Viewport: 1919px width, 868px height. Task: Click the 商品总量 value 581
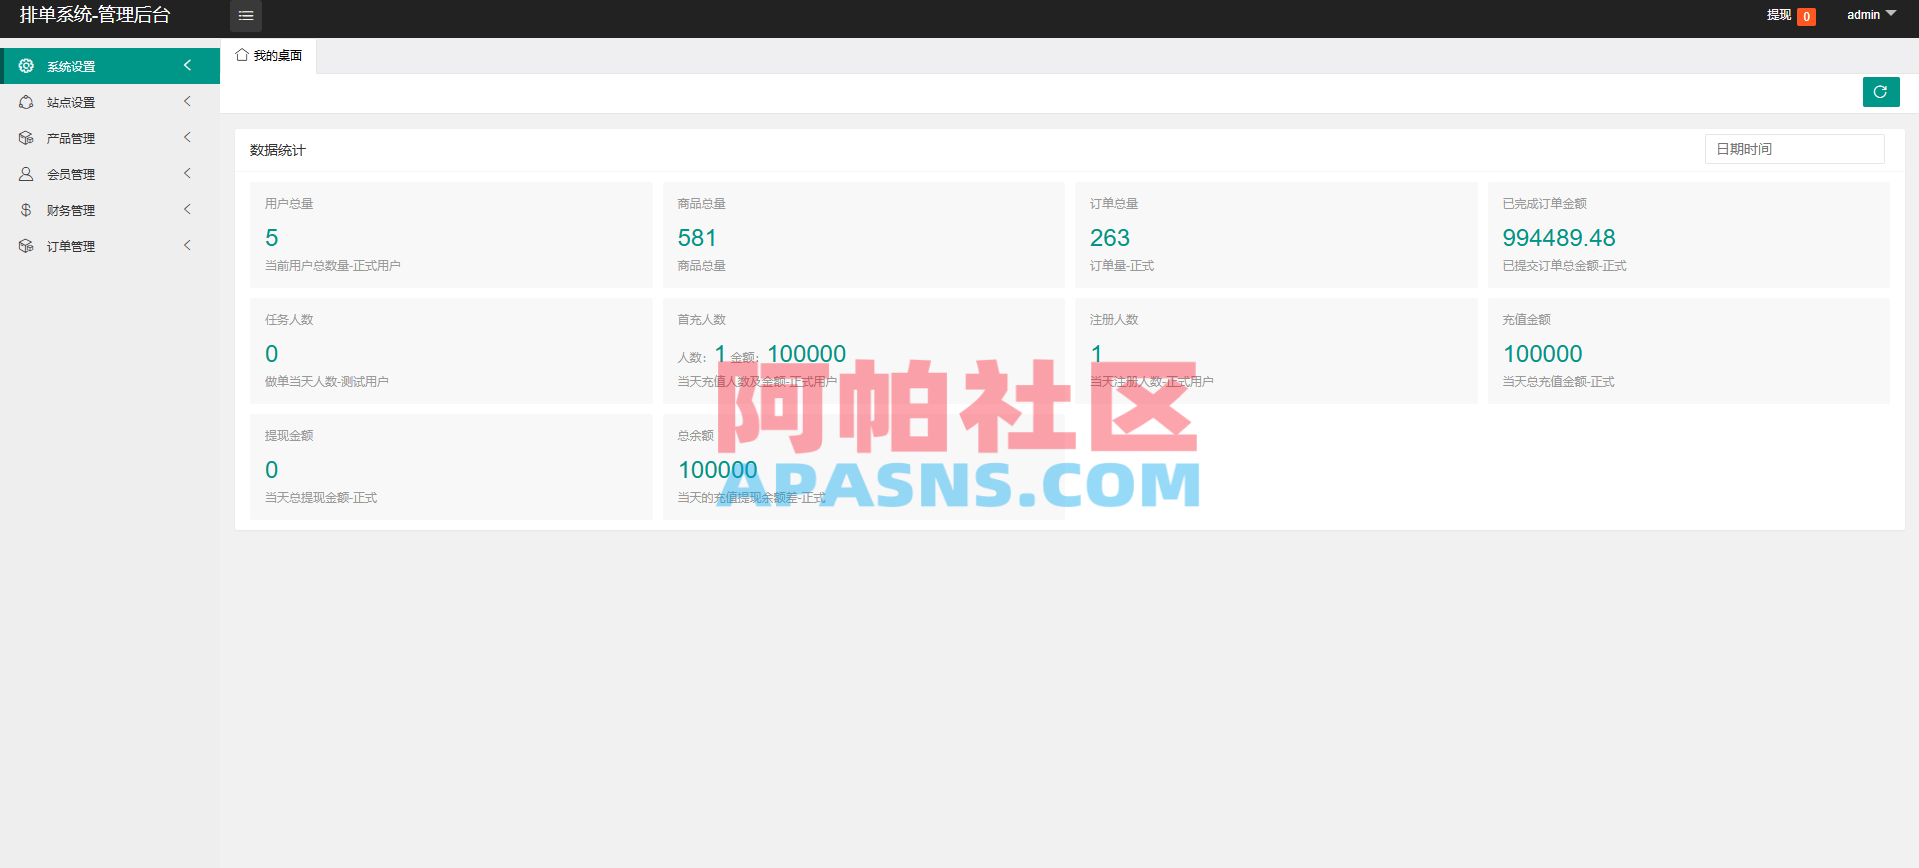click(697, 238)
